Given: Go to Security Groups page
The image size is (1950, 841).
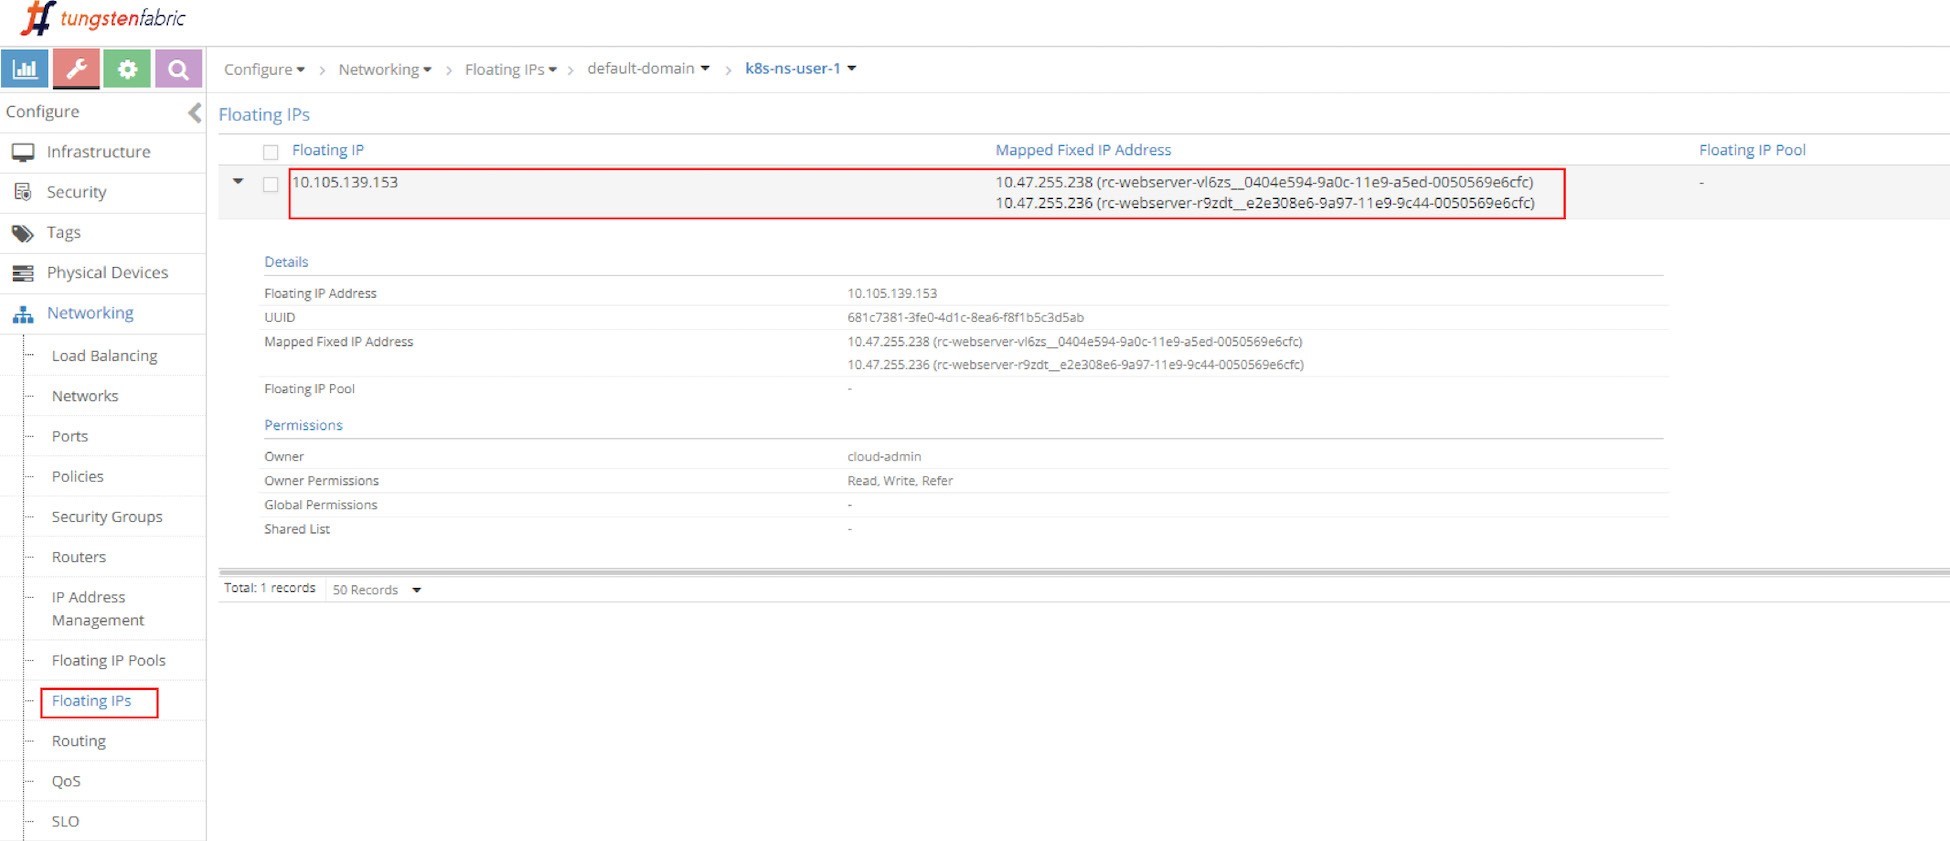Looking at the screenshot, I should point(107,517).
